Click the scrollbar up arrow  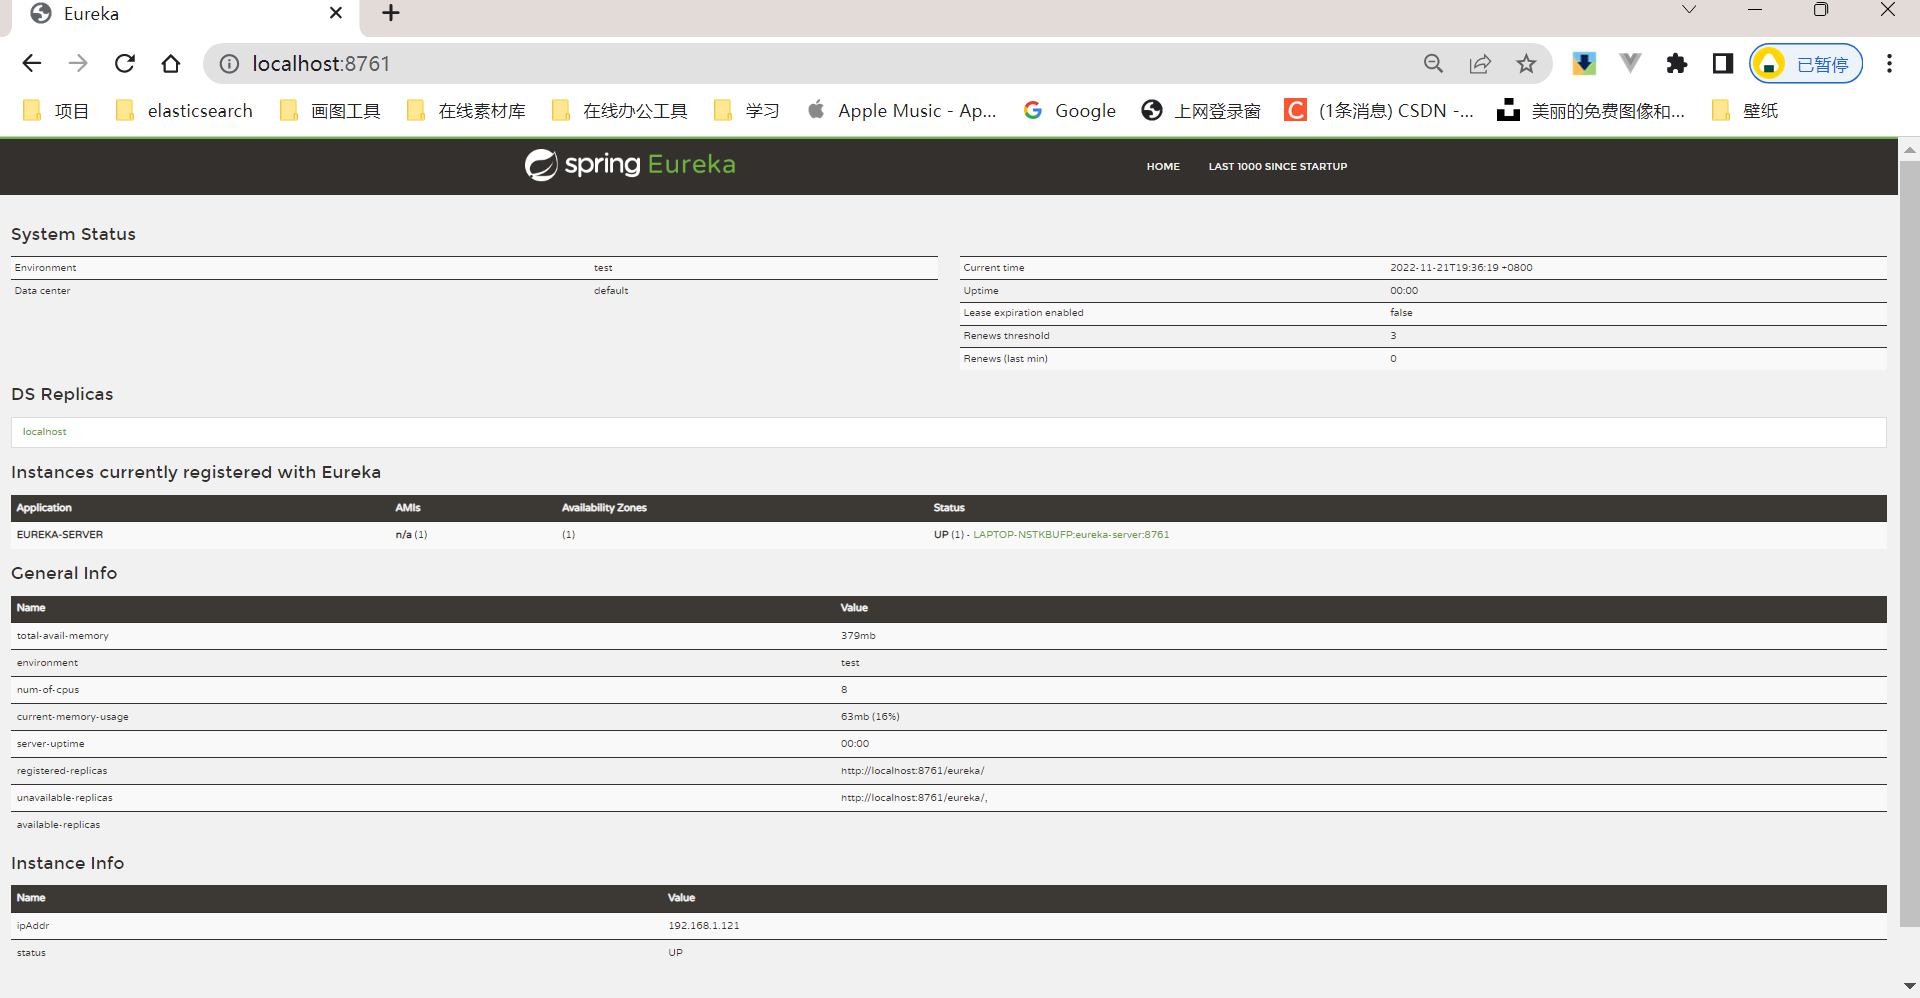[x=1909, y=149]
